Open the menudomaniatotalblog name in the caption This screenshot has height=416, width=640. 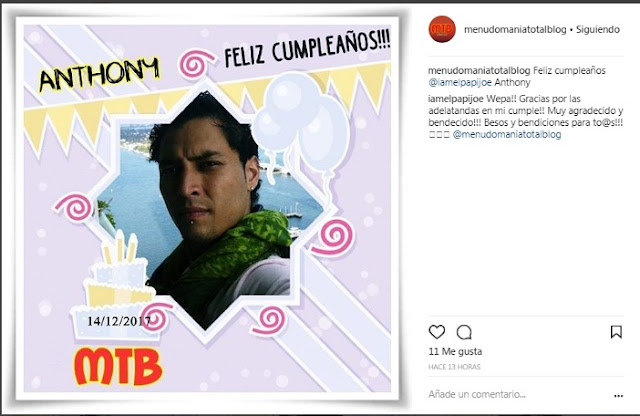coord(479,70)
